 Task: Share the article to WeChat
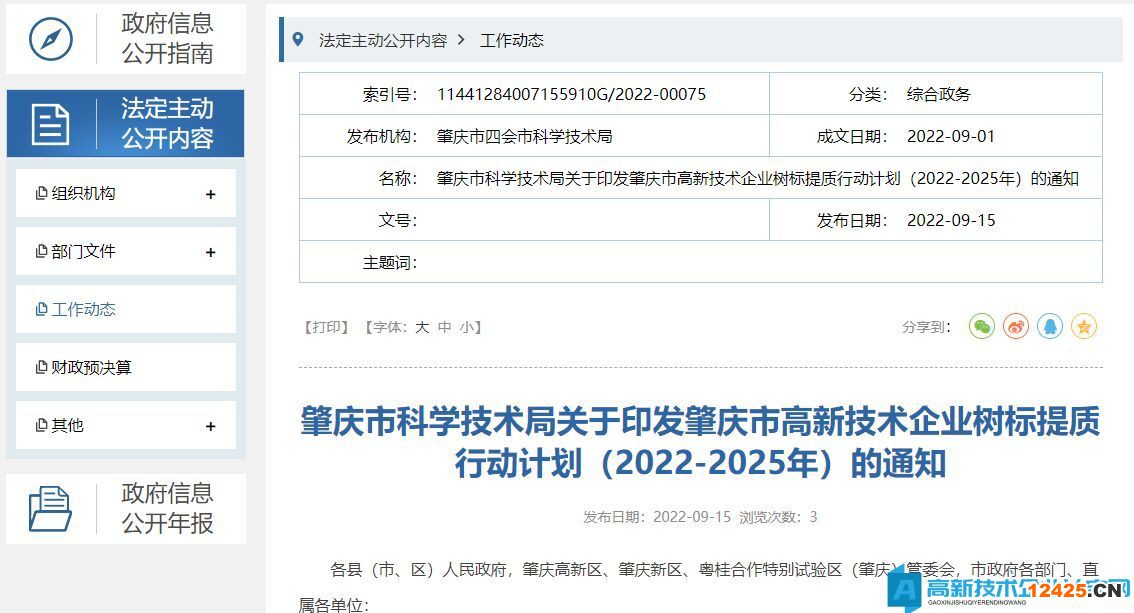[981, 326]
